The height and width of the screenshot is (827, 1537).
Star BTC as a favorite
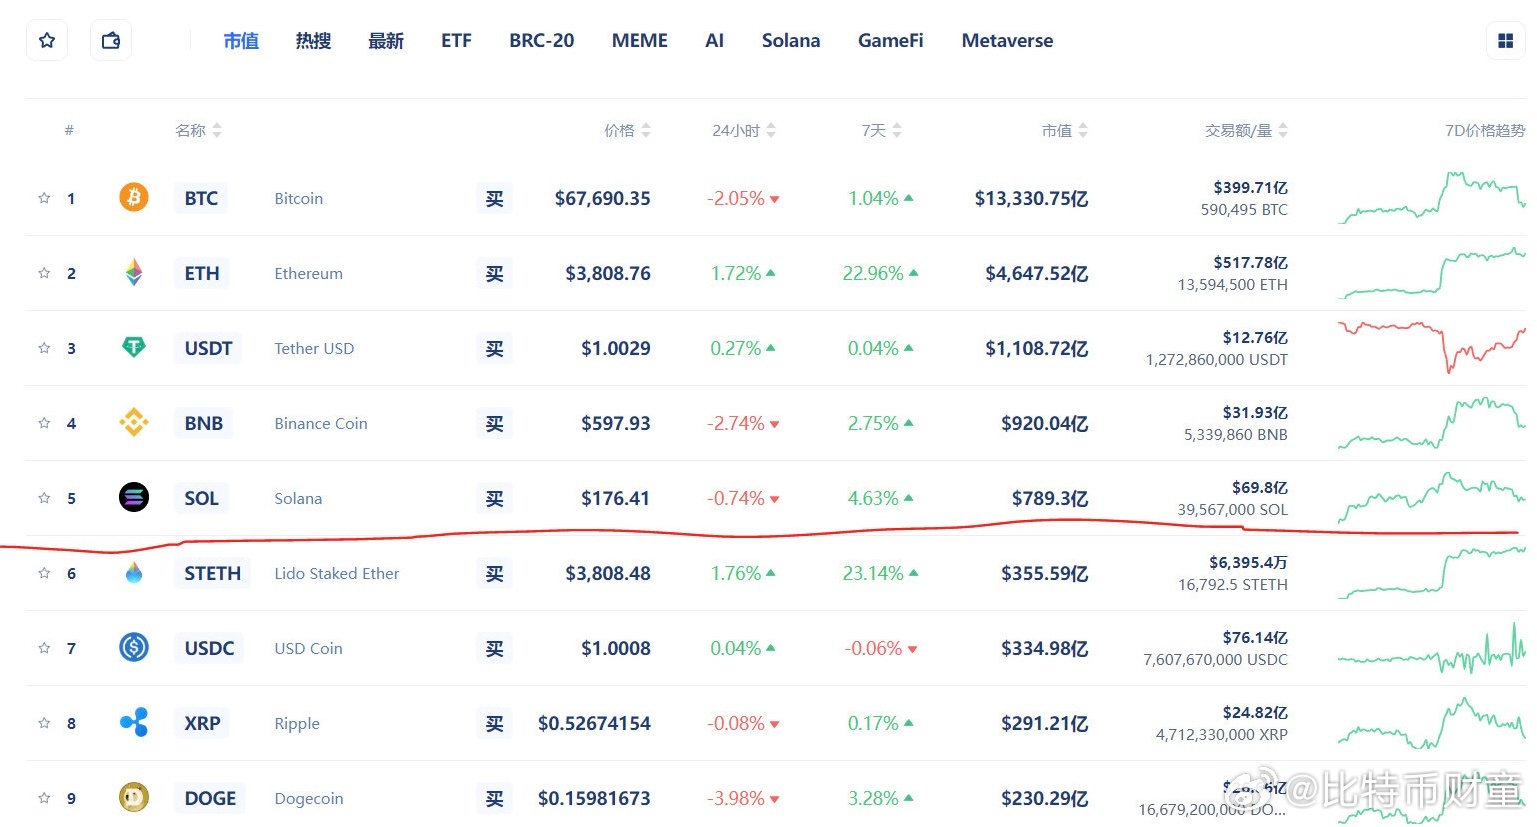click(44, 198)
